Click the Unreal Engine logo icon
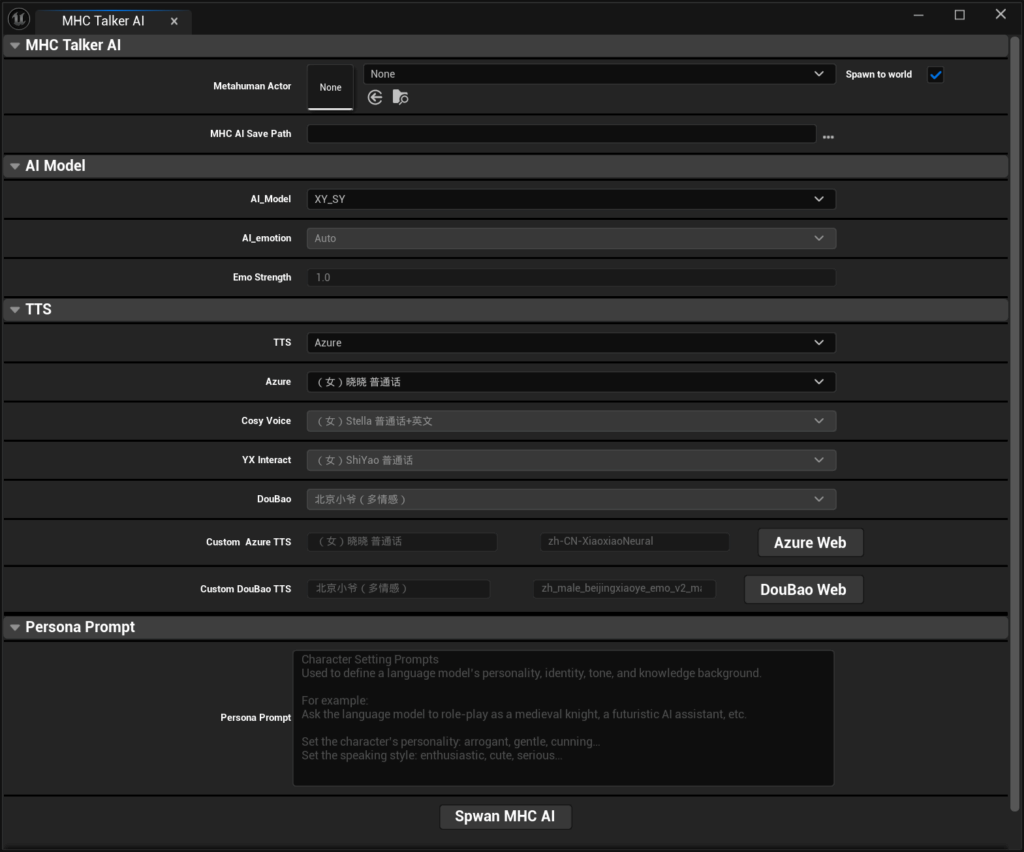This screenshot has height=852, width=1024. click(18, 18)
